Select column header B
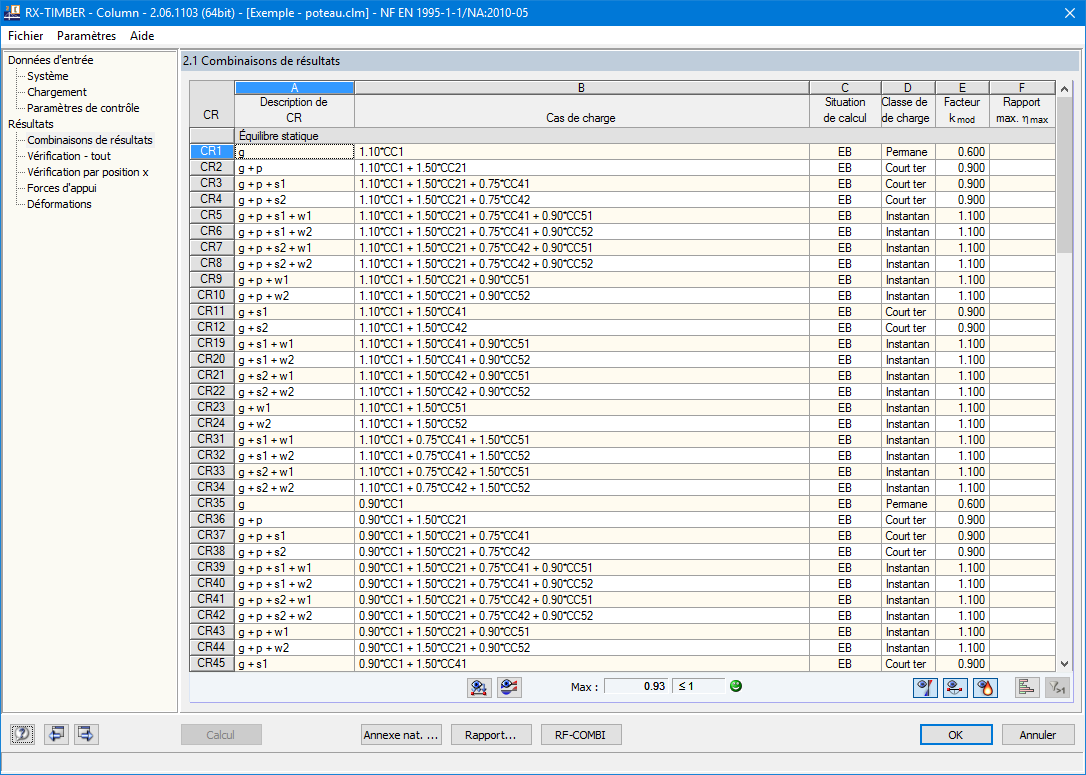 pos(582,88)
